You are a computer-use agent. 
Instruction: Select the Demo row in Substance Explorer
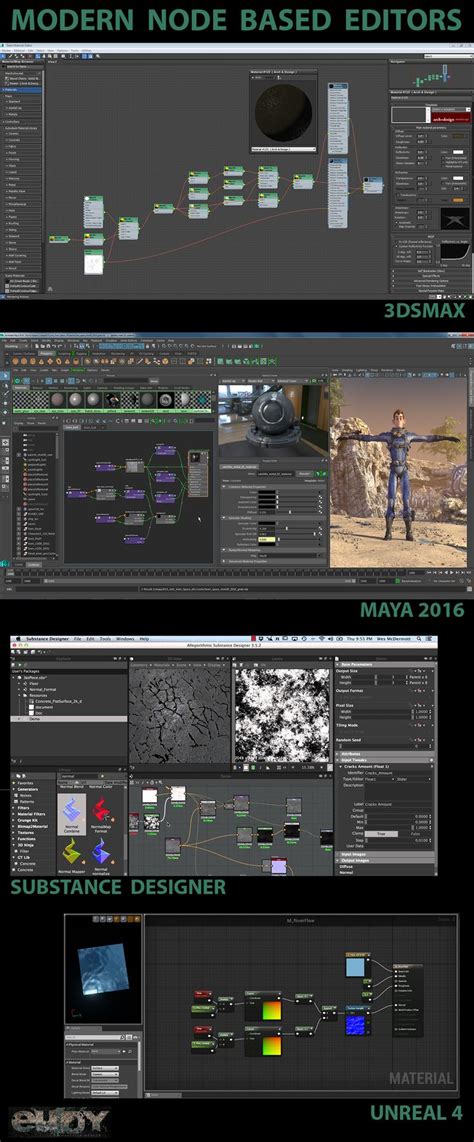point(68,719)
